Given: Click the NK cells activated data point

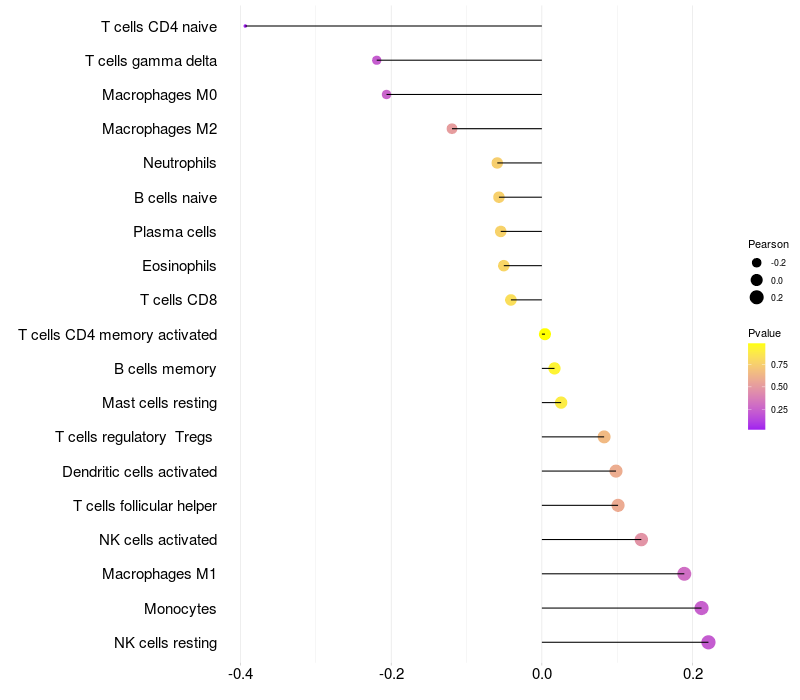Looking at the screenshot, I should pyautogui.click(x=641, y=540).
